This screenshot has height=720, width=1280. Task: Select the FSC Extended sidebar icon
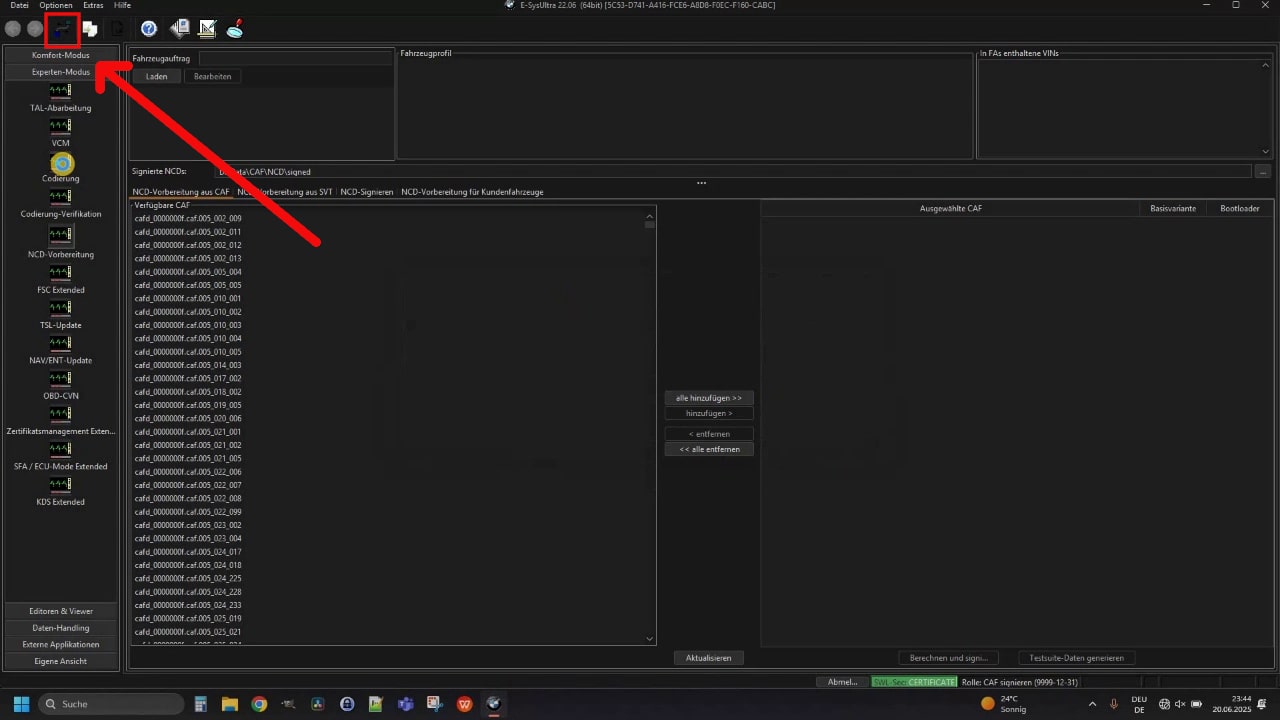click(x=60, y=273)
